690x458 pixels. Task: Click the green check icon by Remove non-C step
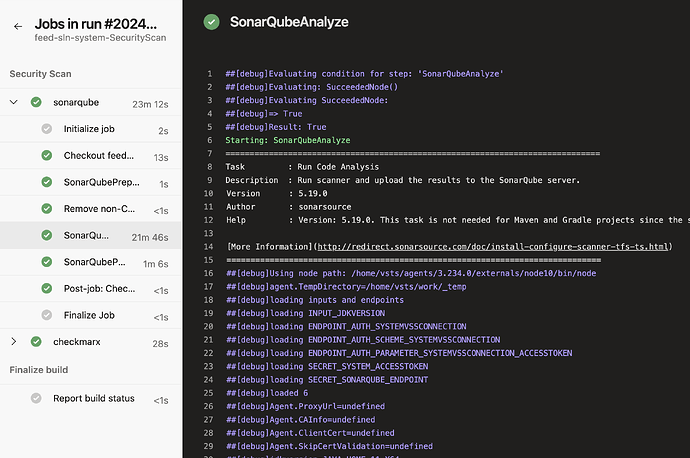coord(46,209)
